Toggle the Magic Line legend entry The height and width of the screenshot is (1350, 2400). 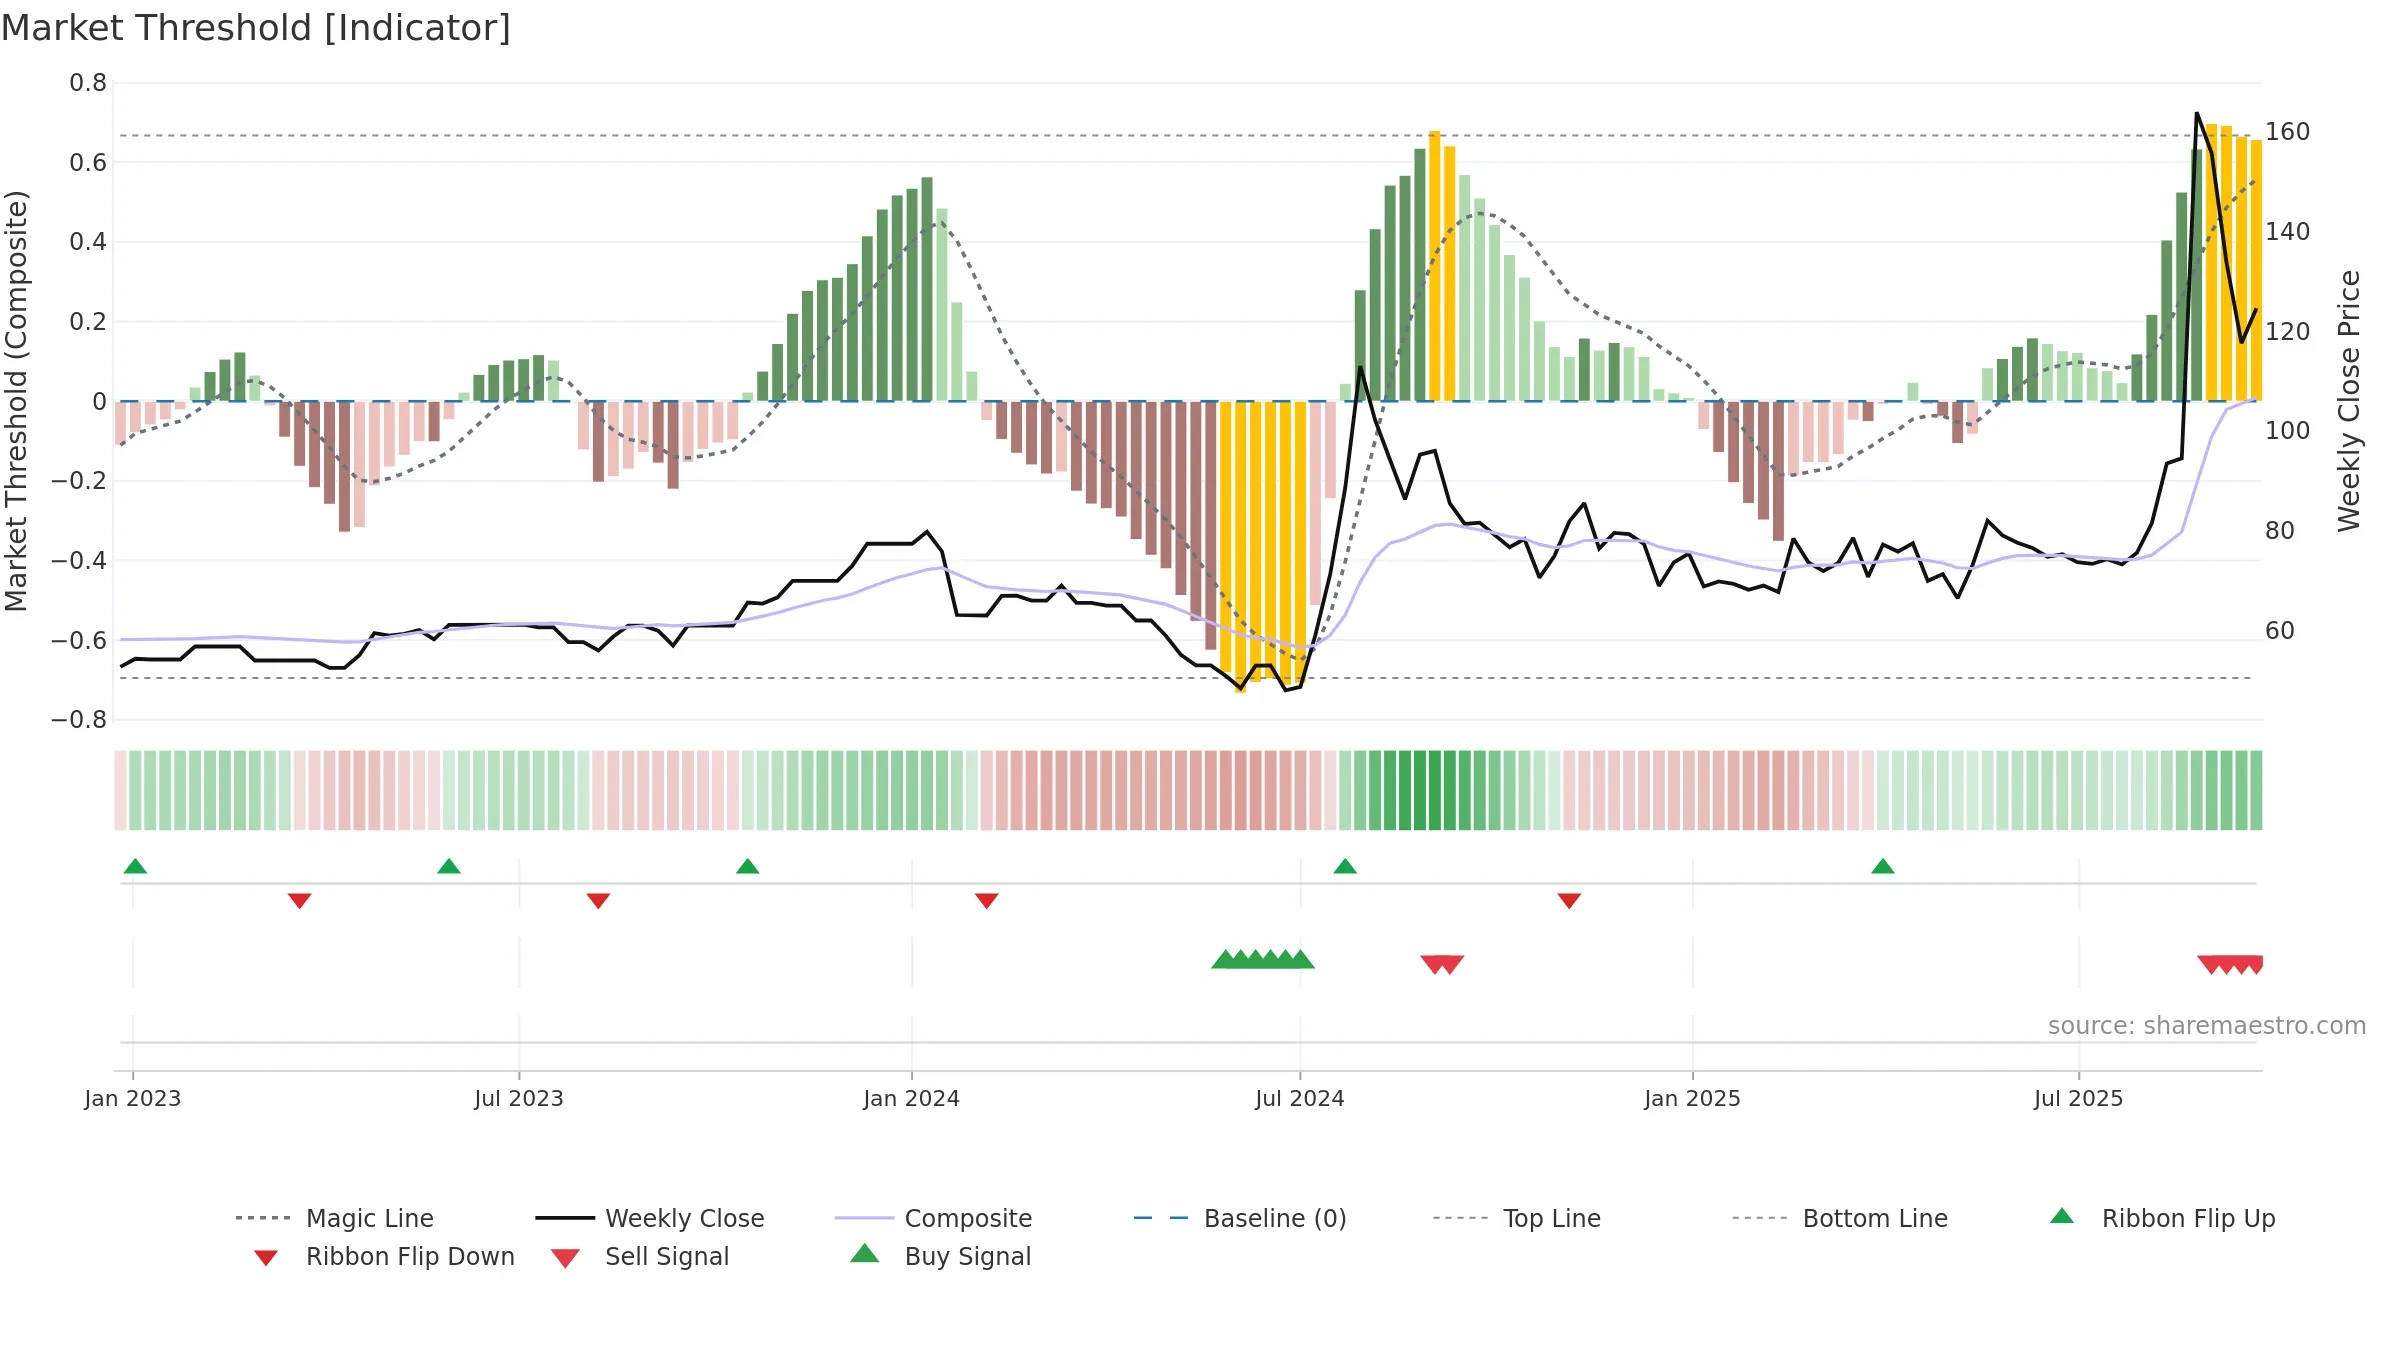335,1218
